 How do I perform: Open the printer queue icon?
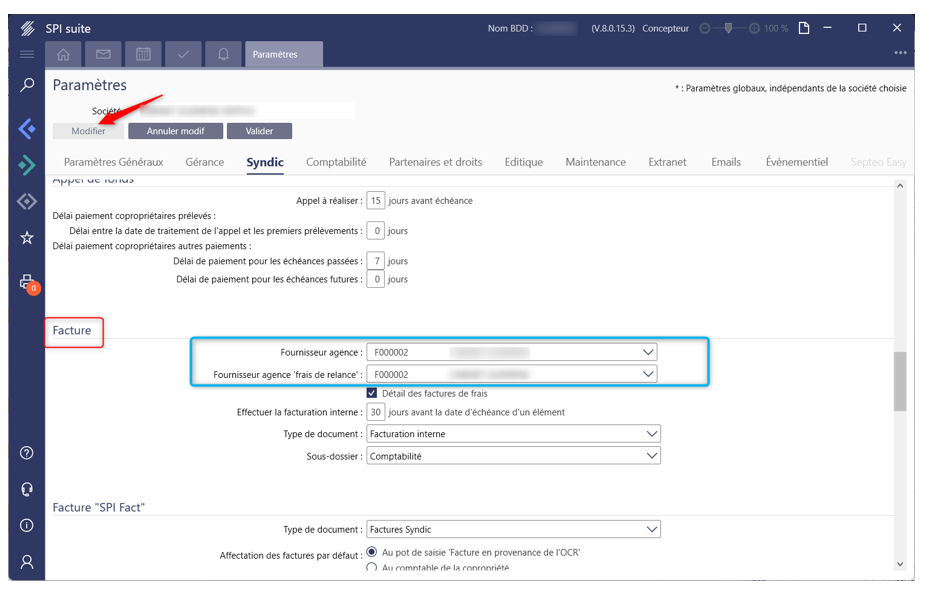pos(27,283)
